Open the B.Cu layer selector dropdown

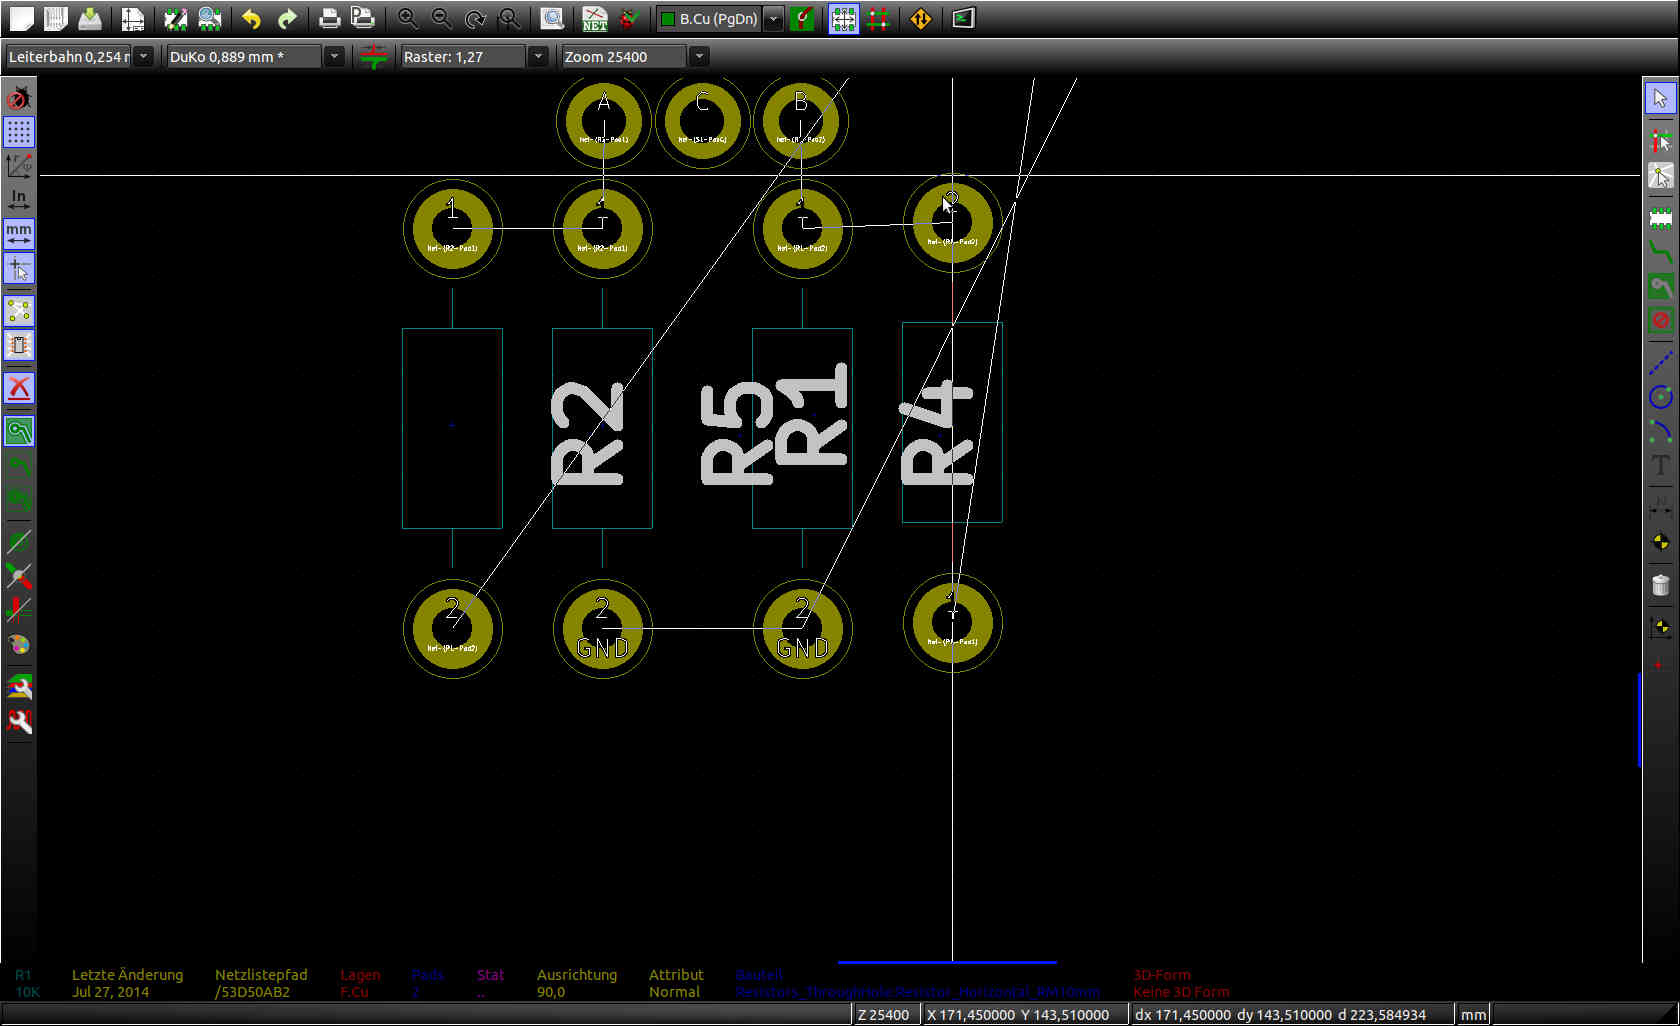coord(773,19)
